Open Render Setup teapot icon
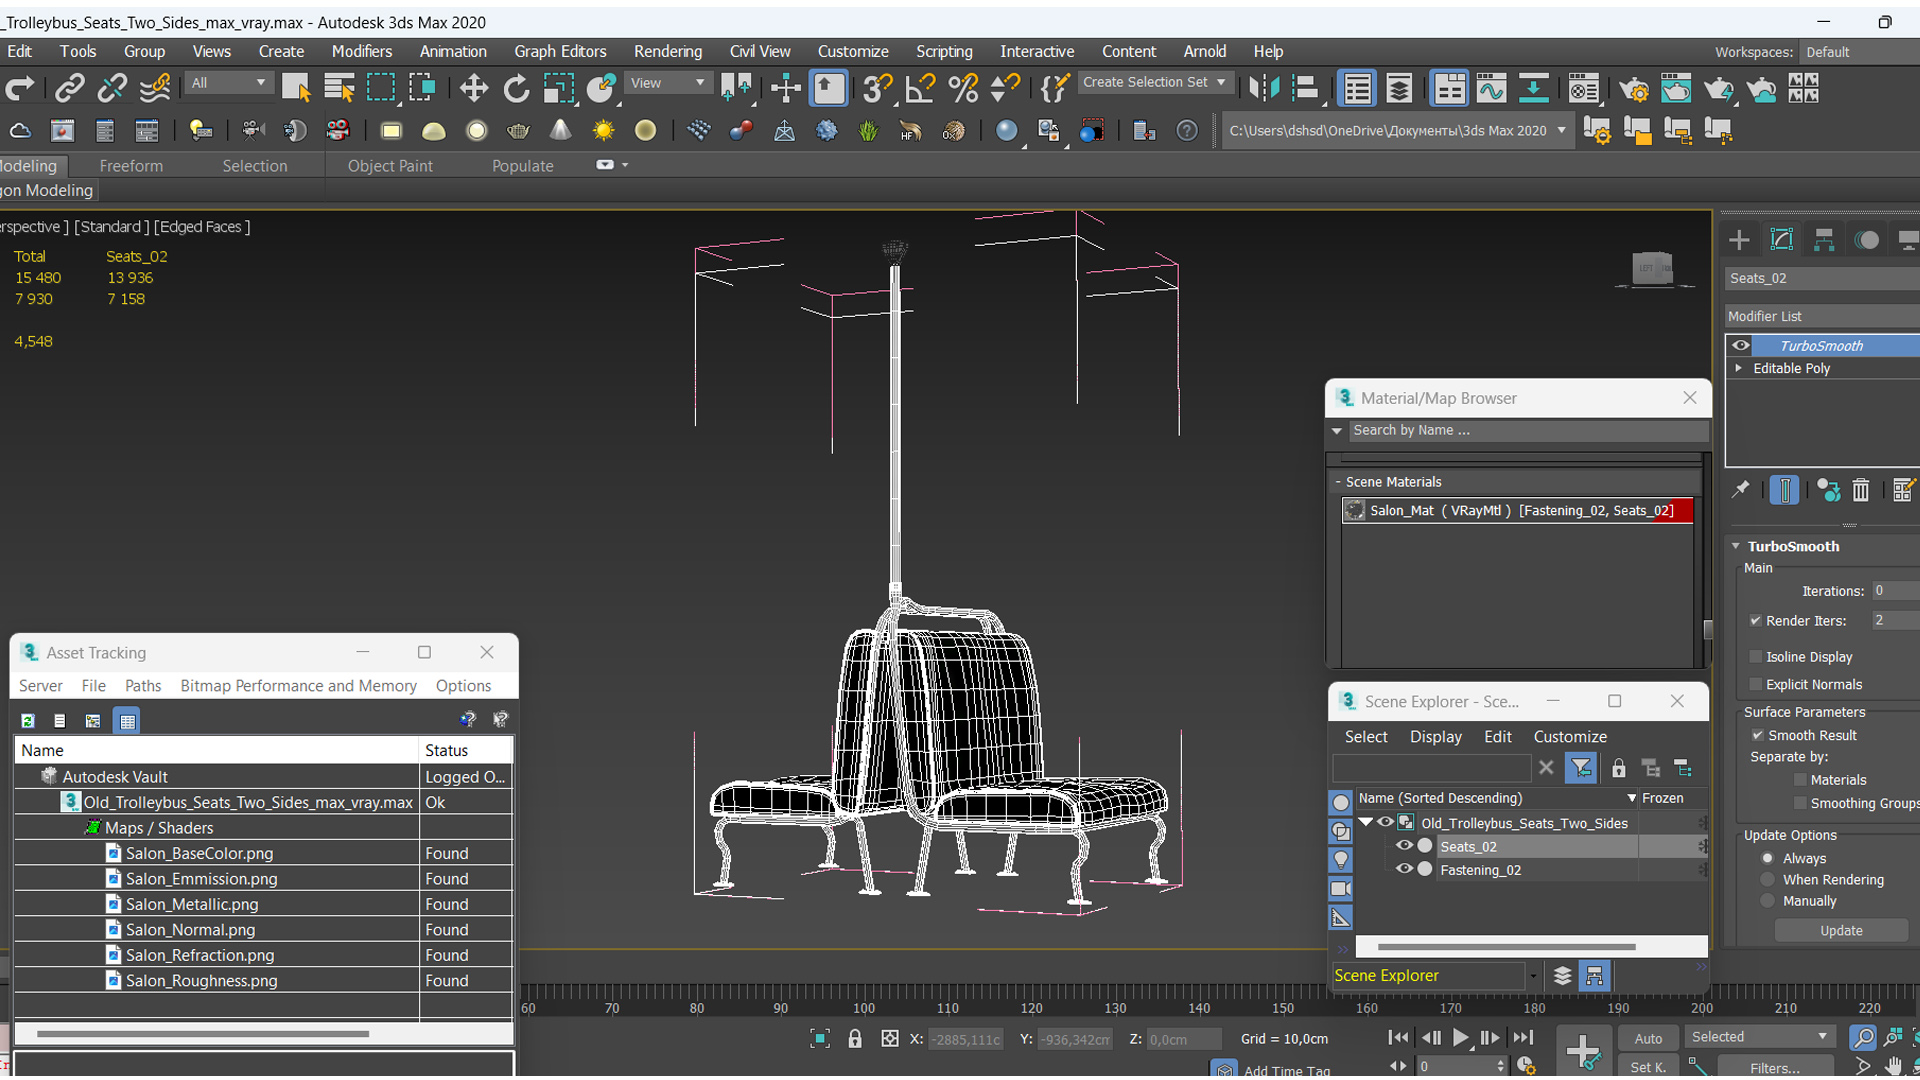This screenshot has height=1080, width=1920. click(x=1634, y=89)
